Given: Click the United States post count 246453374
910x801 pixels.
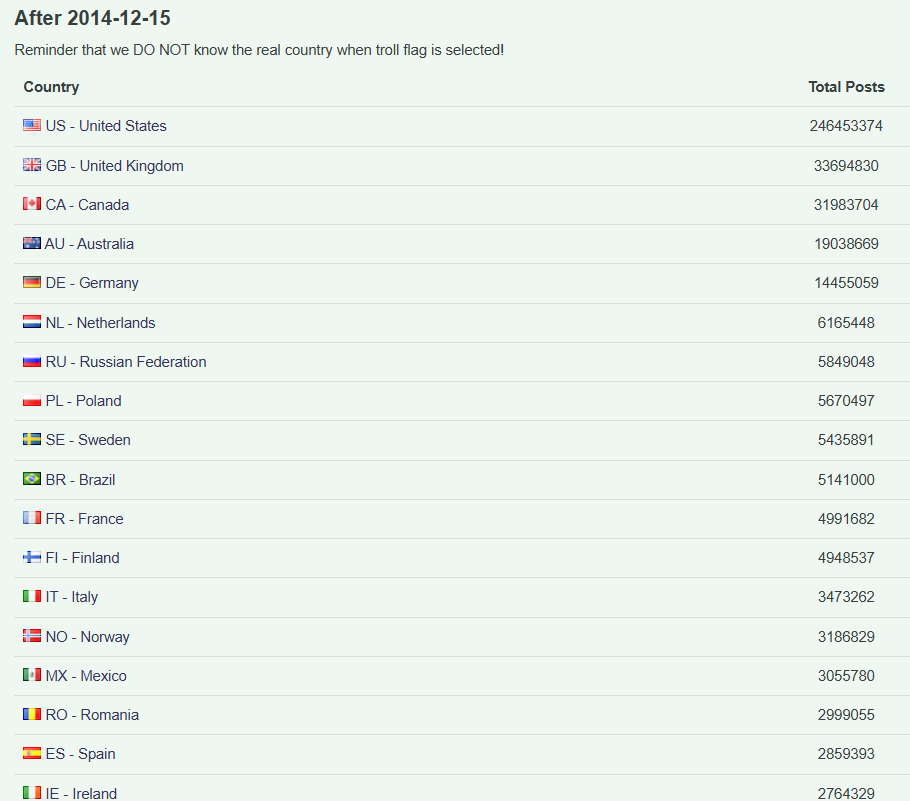Looking at the screenshot, I should coord(846,126).
